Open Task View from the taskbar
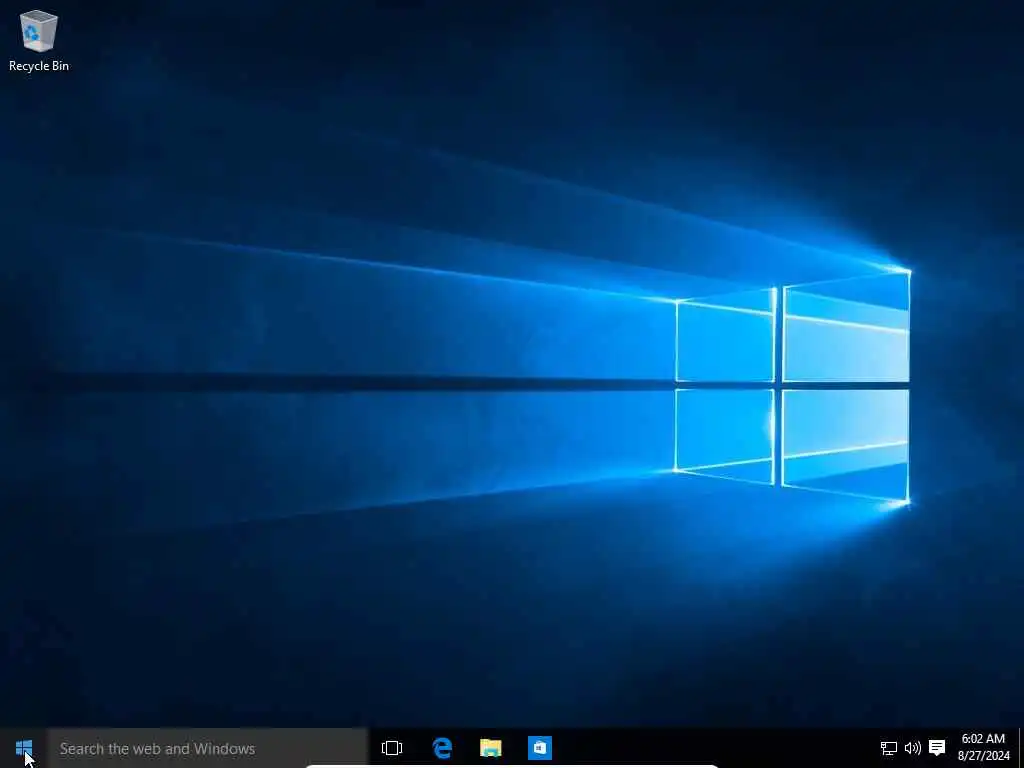 (392, 748)
